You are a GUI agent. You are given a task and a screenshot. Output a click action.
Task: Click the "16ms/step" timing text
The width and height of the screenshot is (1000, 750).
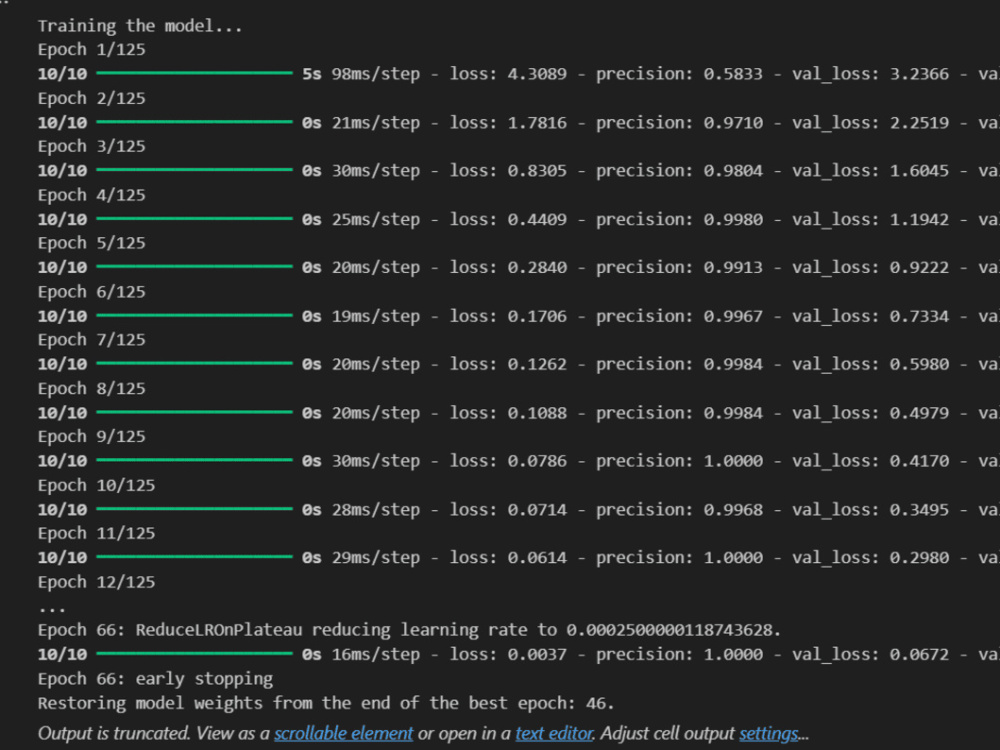pyautogui.click(x=376, y=654)
